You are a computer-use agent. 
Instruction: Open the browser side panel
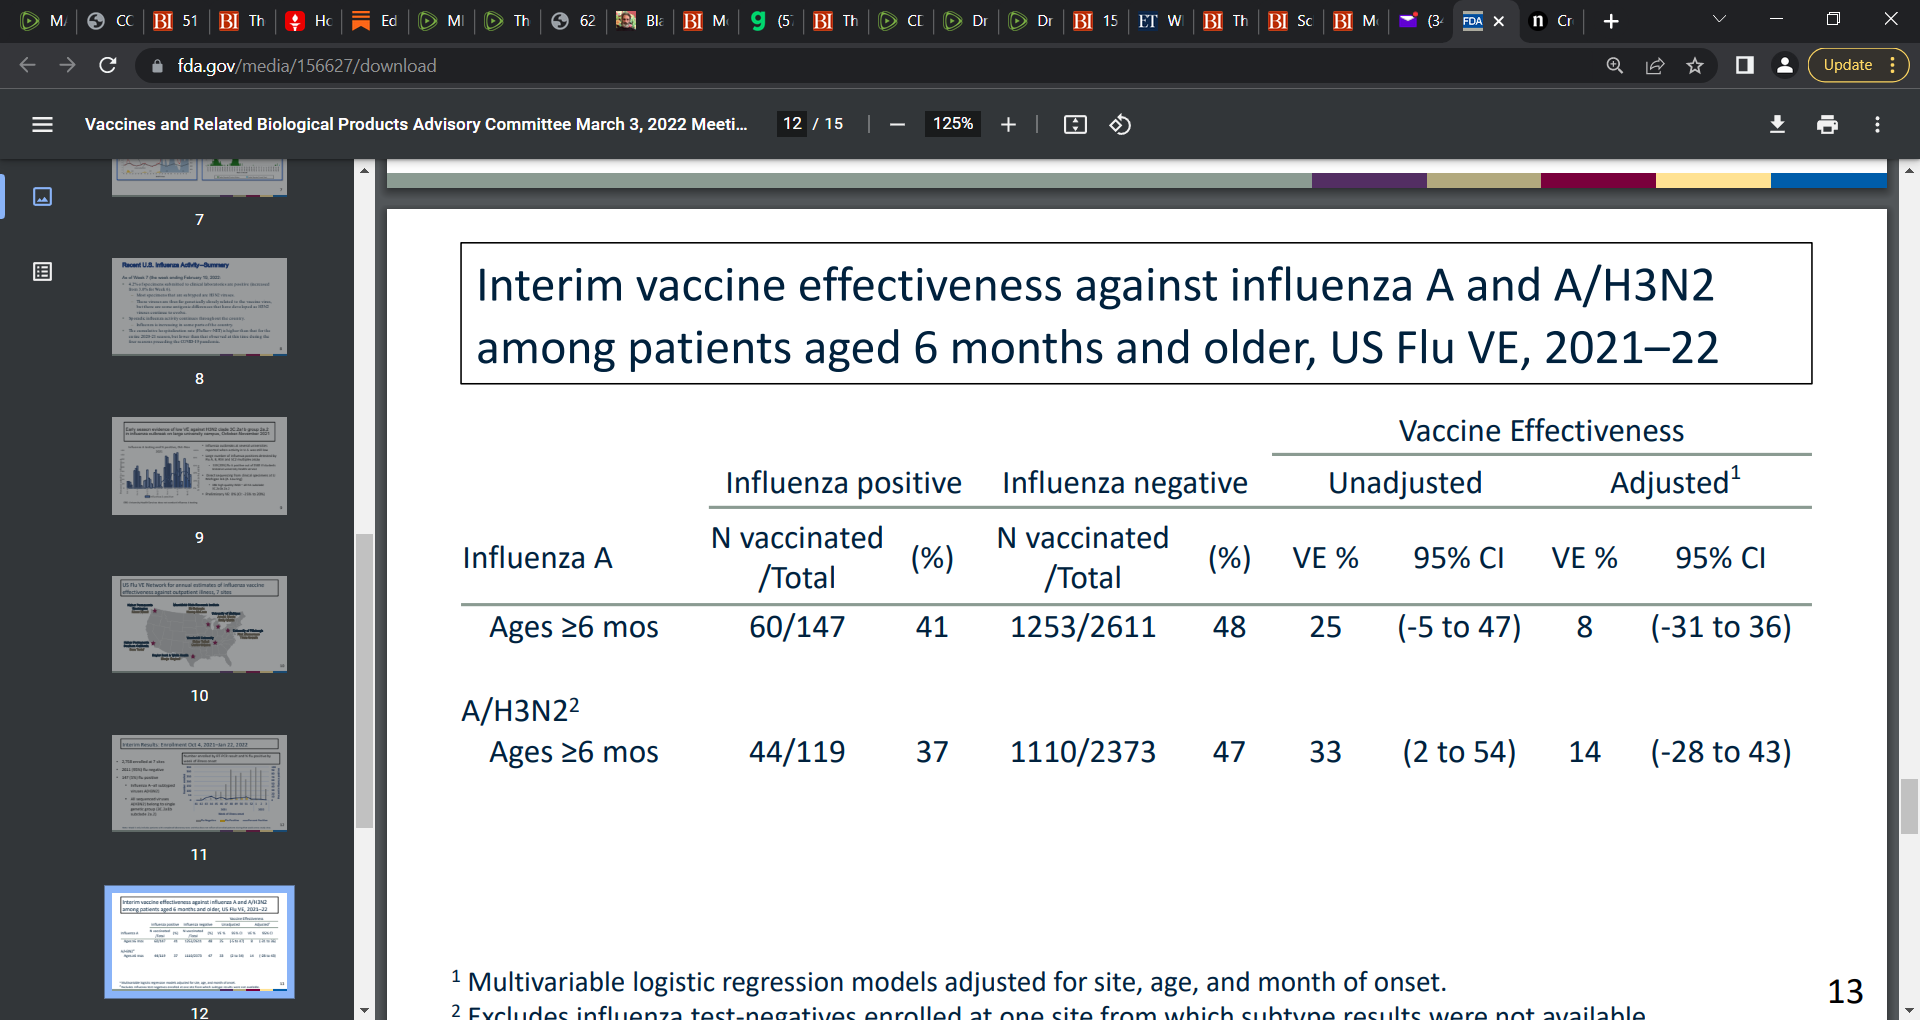pyautogui.click(x=1744, y=65)
